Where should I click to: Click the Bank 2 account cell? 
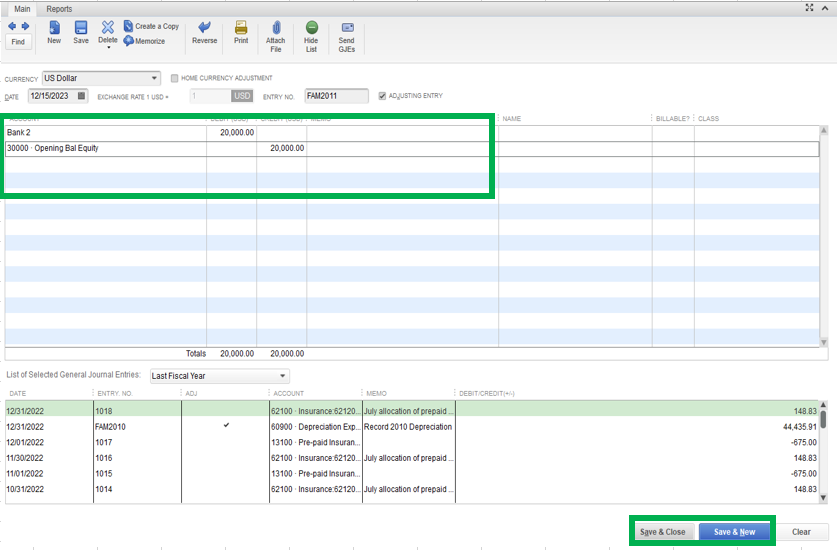(106, 132)
